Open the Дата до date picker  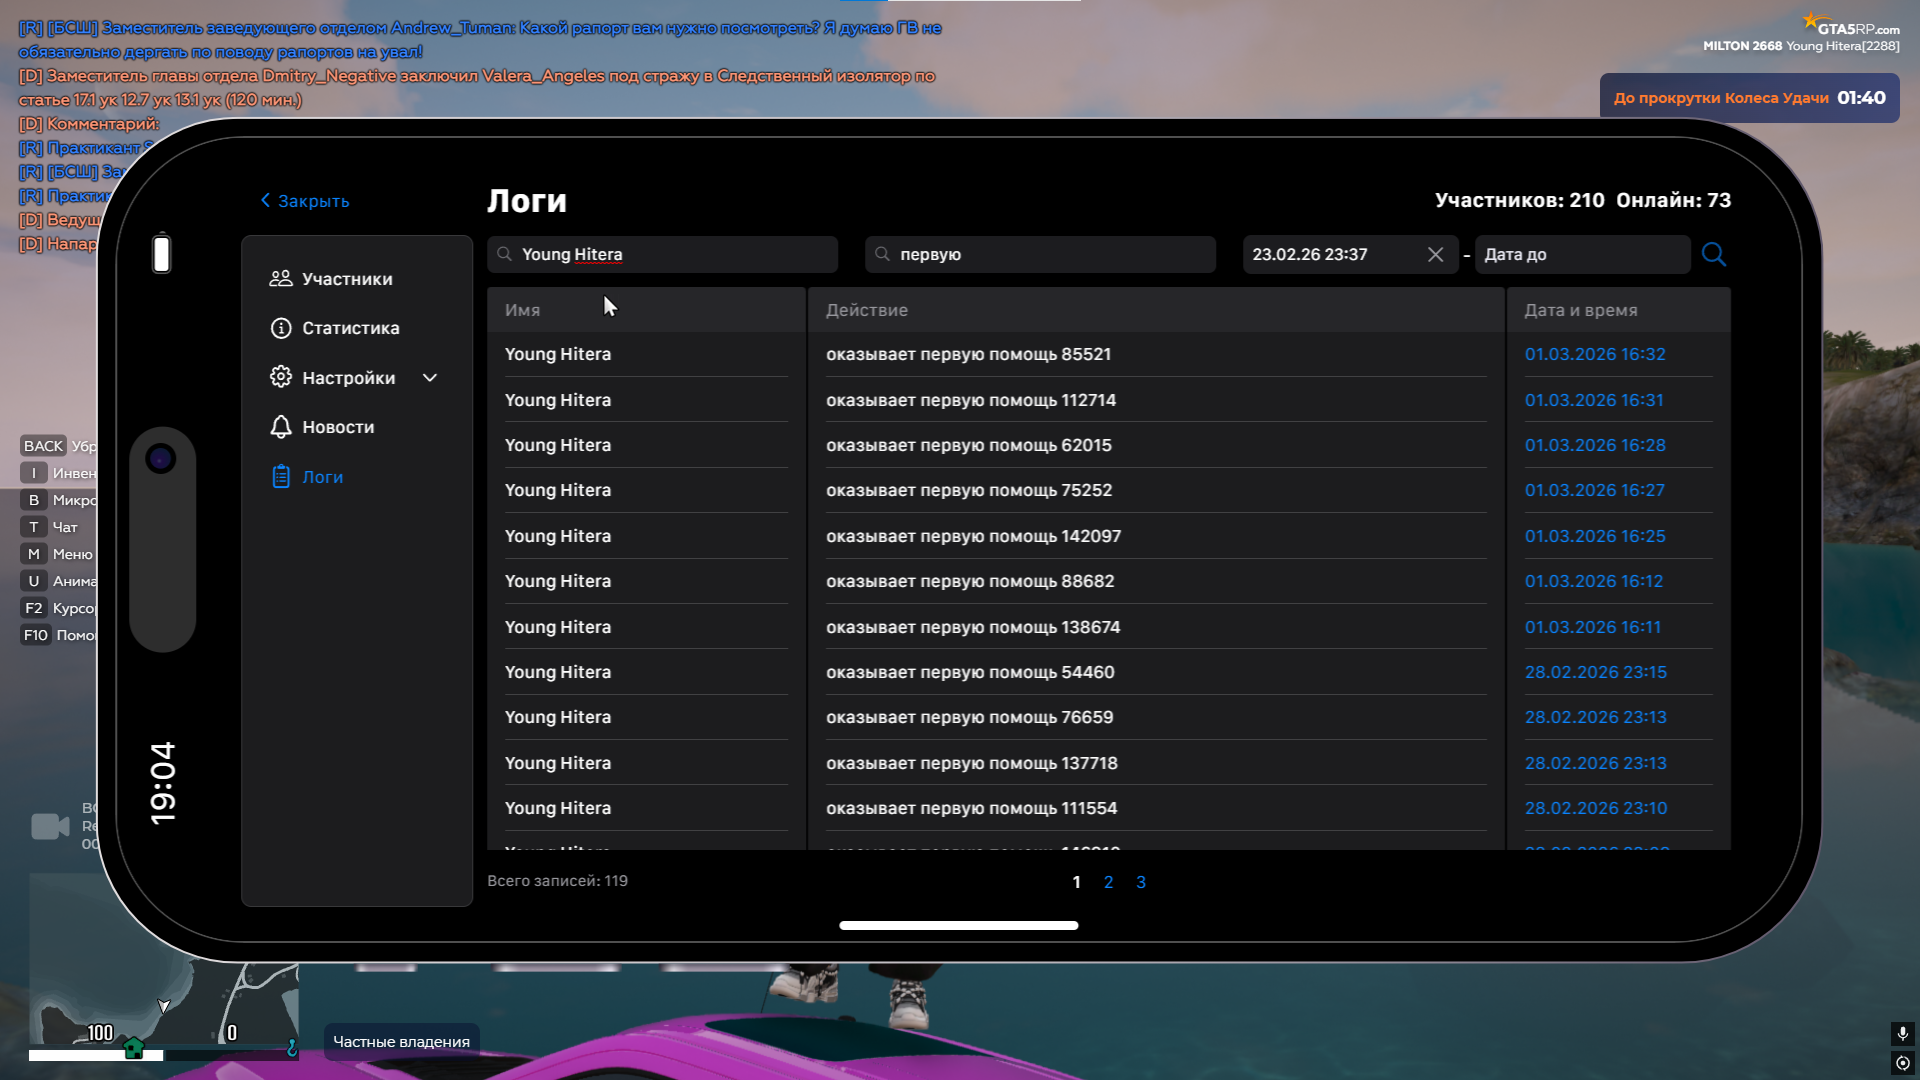click(x=1580, y=254)
